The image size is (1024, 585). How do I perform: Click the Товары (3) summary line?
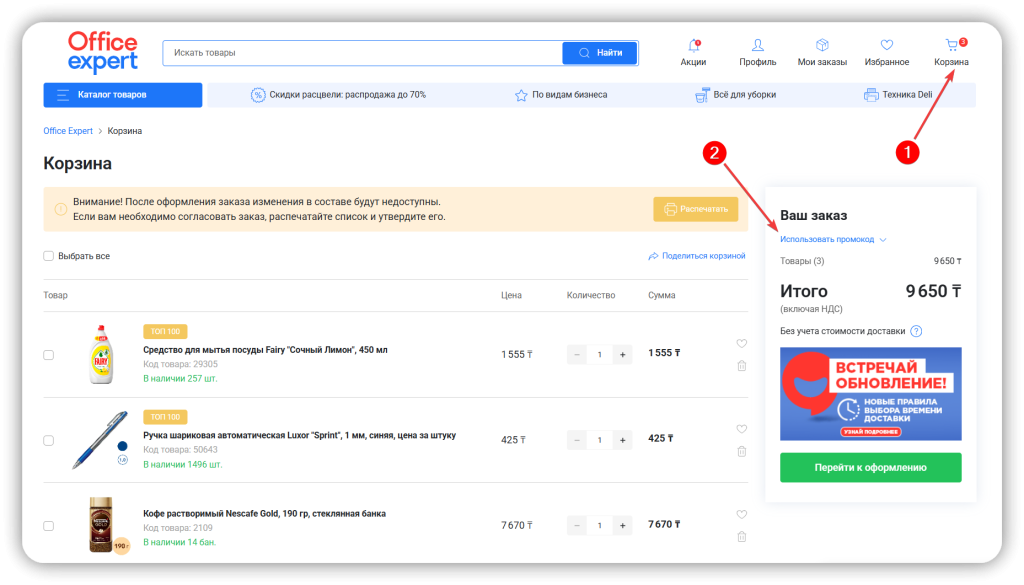coord(871,261)
